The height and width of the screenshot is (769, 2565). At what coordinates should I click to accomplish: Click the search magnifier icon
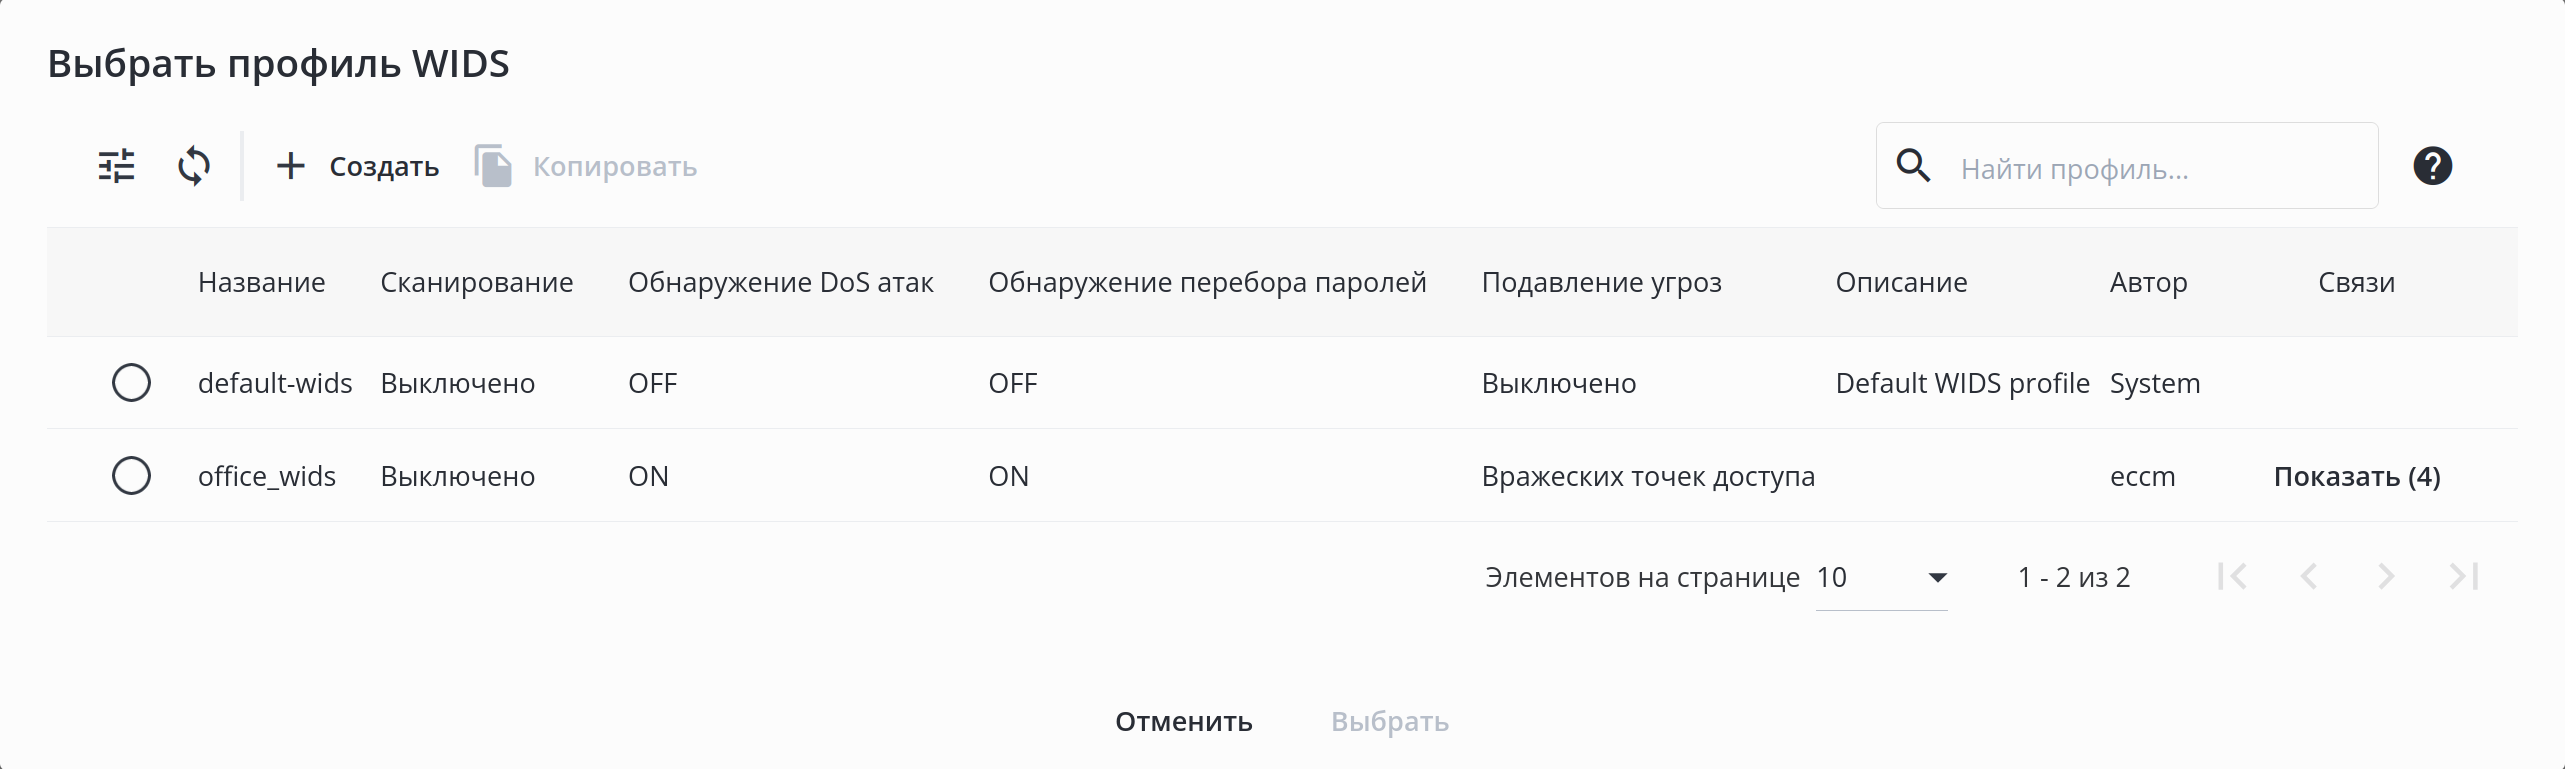click(x=1913, y=166)
